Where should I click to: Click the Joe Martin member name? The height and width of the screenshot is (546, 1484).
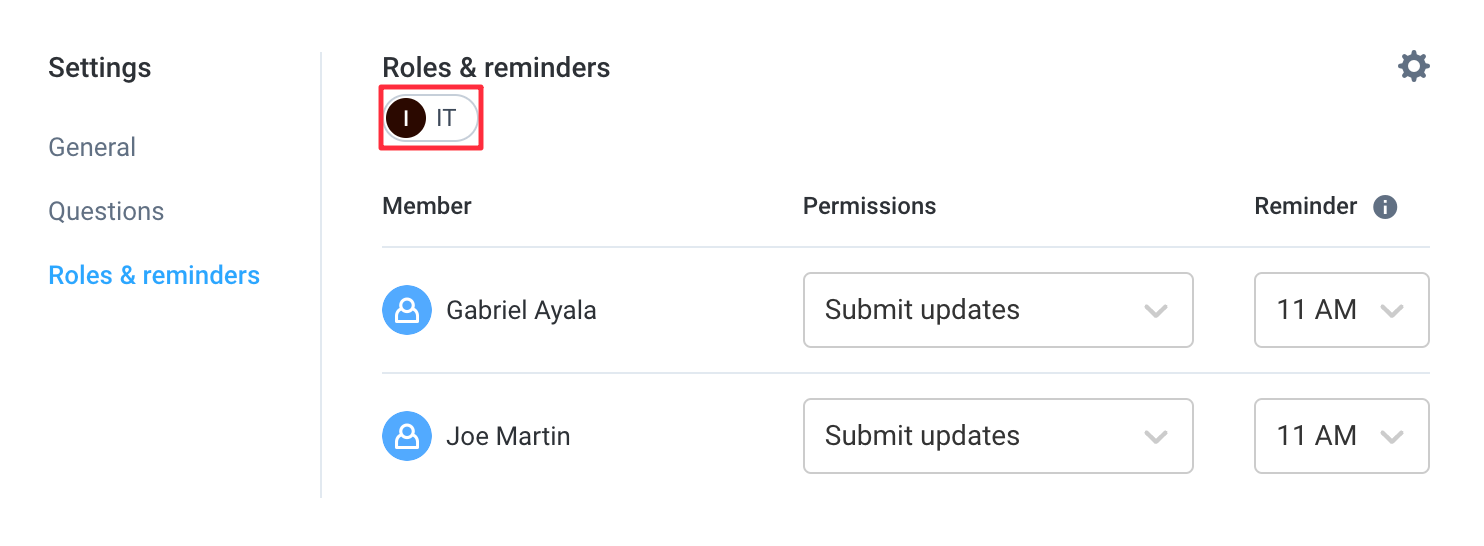click(508, 436)
